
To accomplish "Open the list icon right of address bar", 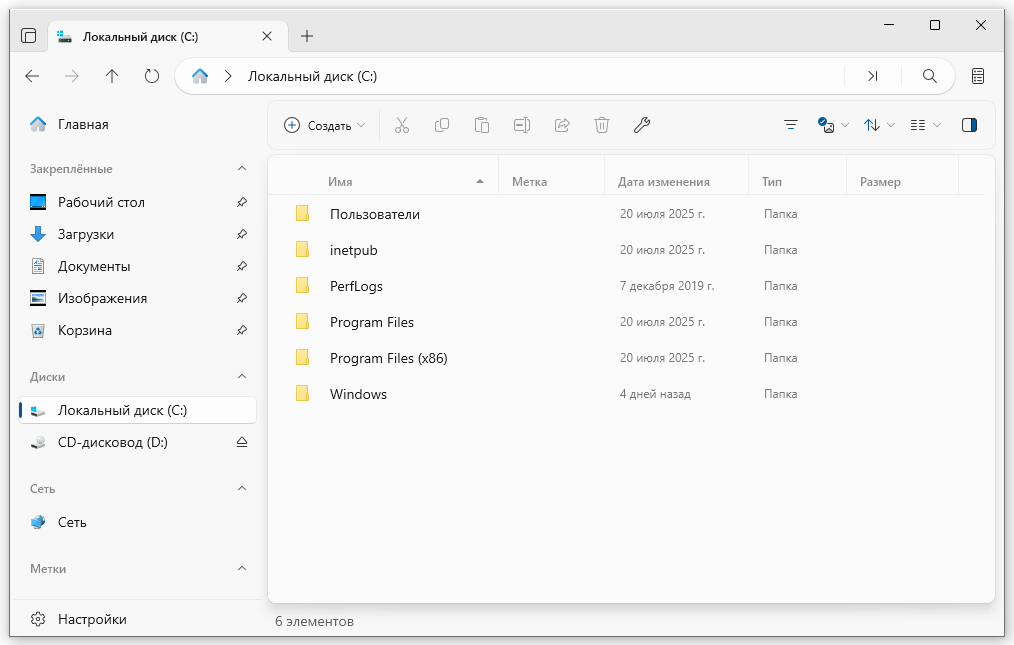I will (x=978, y=76).
